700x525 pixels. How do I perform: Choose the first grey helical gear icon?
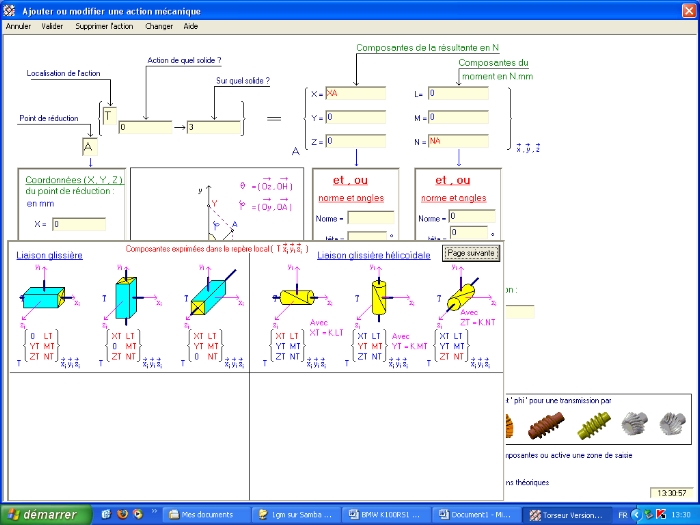pyautogui.click(x=634, y=423)
